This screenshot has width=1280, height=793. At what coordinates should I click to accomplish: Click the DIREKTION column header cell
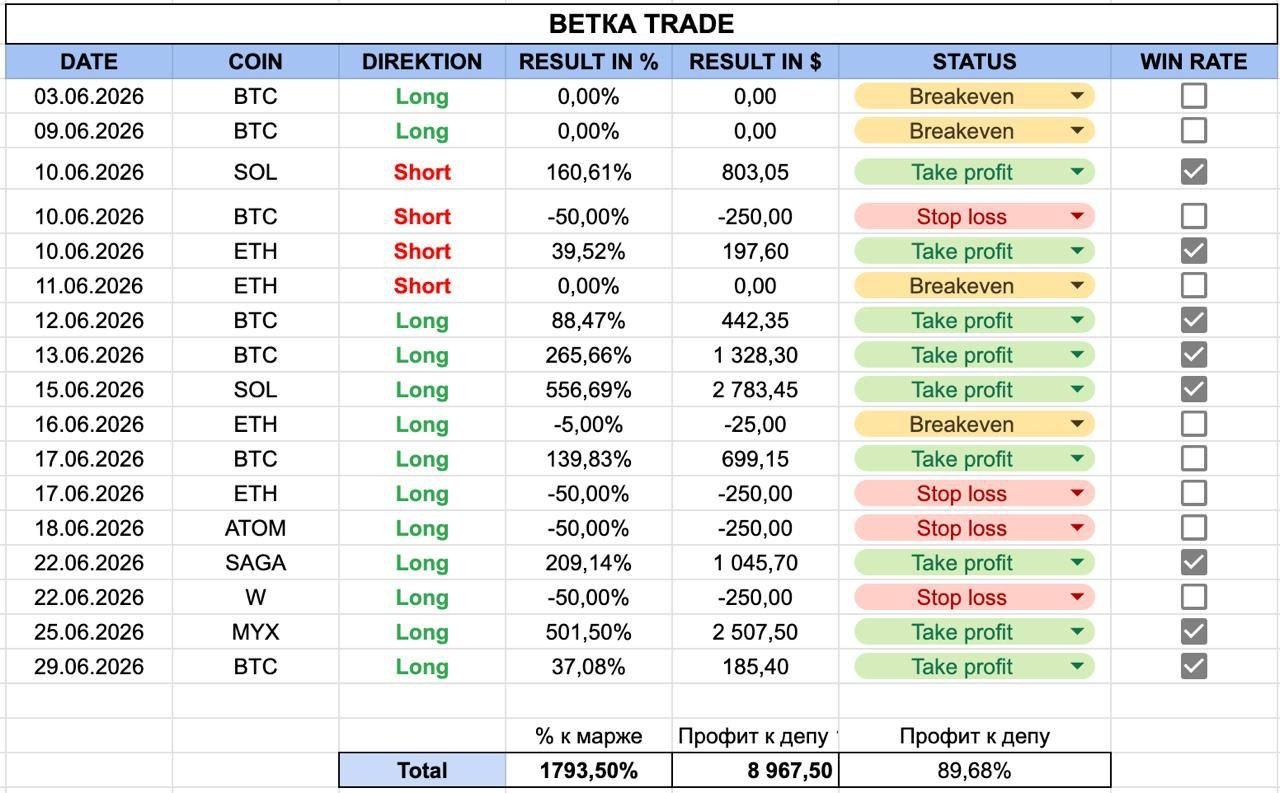[x=422, y=62]
